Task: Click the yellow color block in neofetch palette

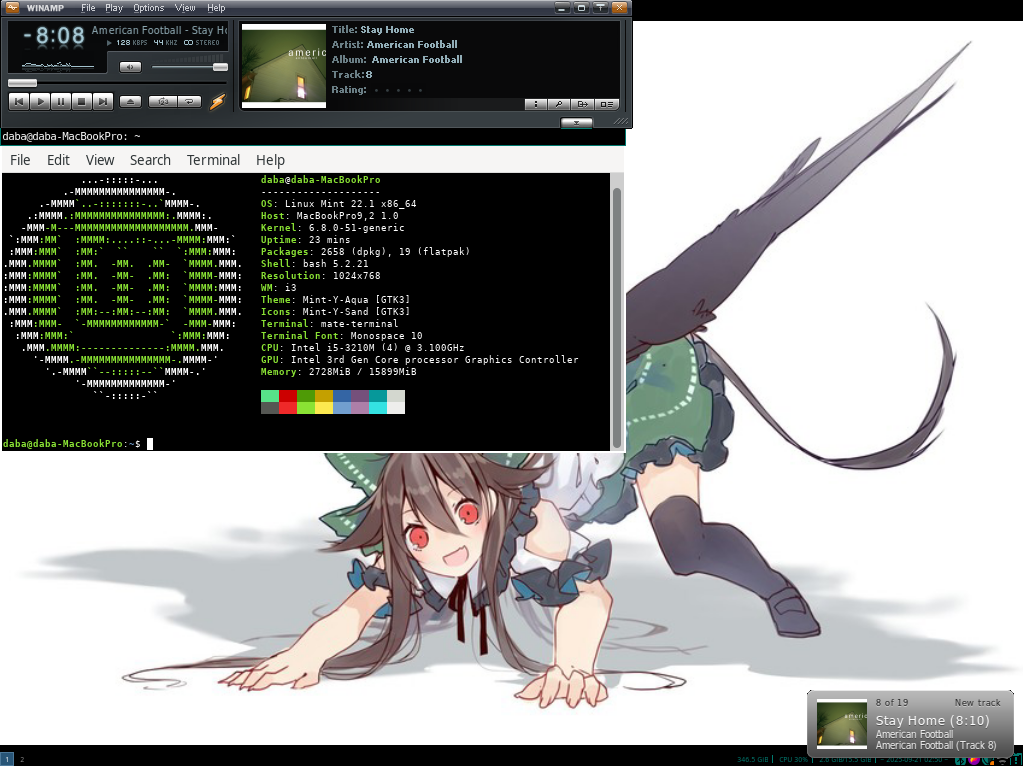Action: tap(324, 408)
